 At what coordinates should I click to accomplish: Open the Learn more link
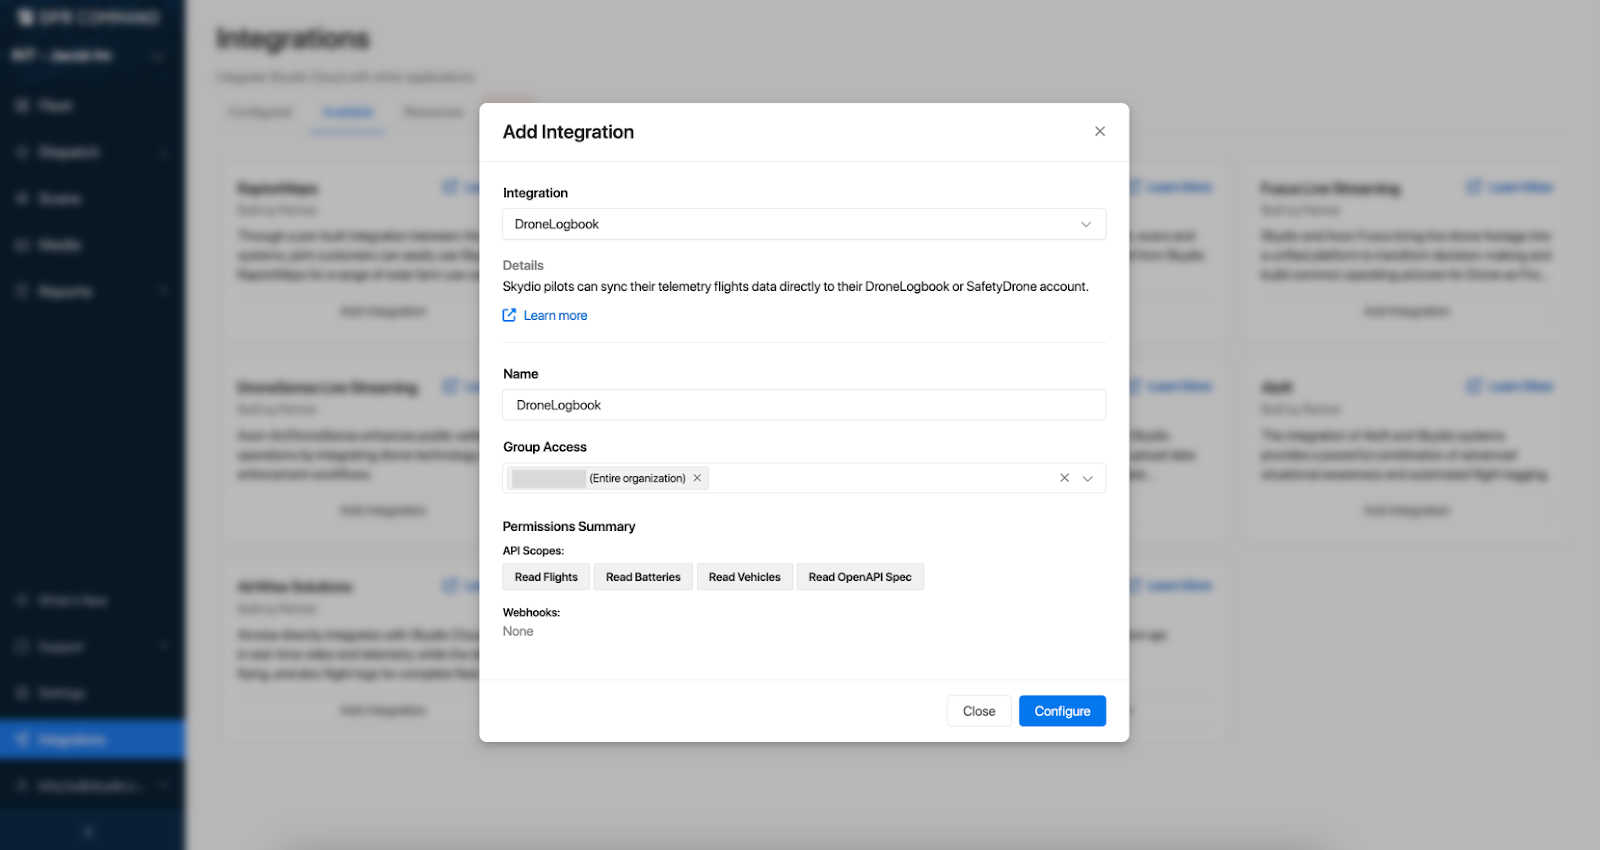click(x=555, y=316)
